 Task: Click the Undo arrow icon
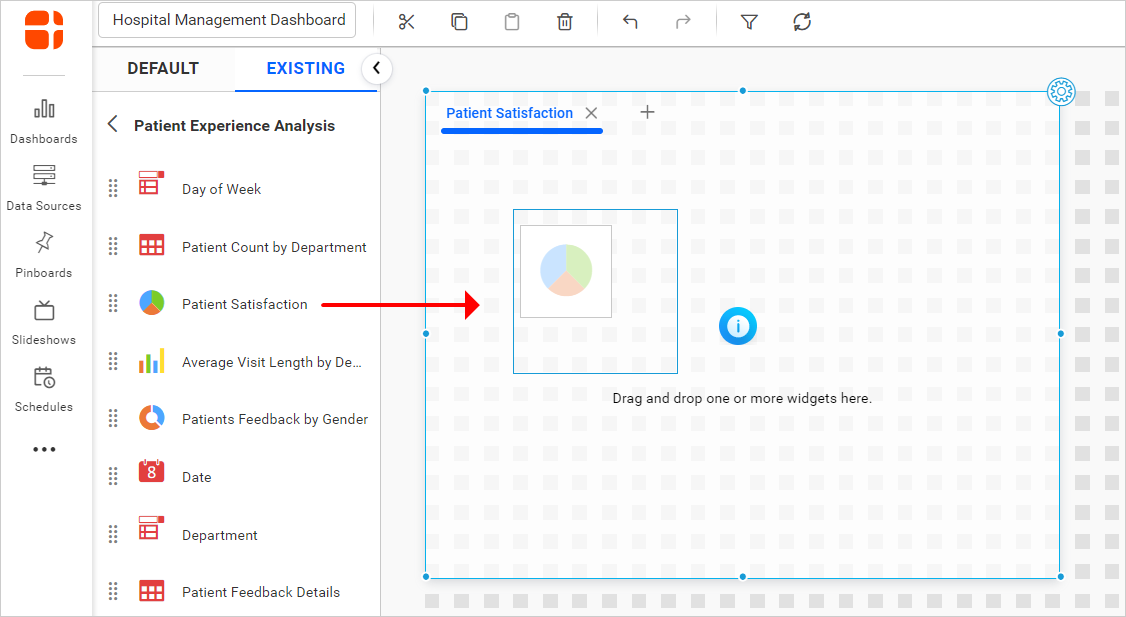630,22
